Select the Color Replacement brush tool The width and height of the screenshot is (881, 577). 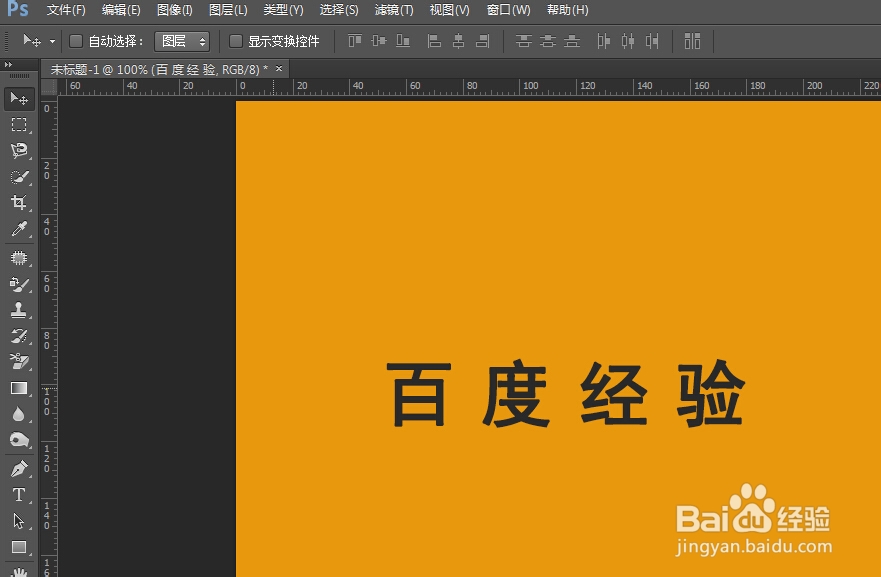(19, 284)
